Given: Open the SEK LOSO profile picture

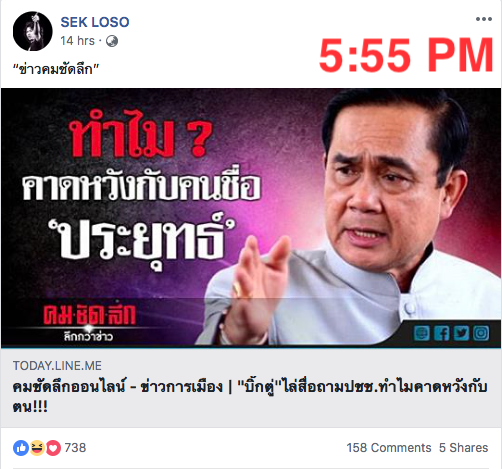Looking at the screenshot, I should [32, 31].
